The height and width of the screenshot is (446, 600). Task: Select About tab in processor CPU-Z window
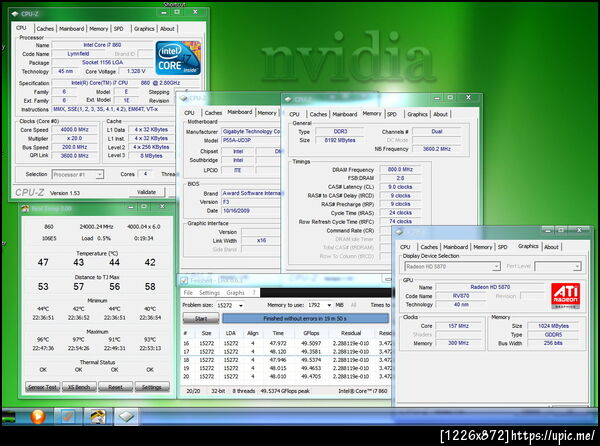pyautogui.click(x=167, y=29)
